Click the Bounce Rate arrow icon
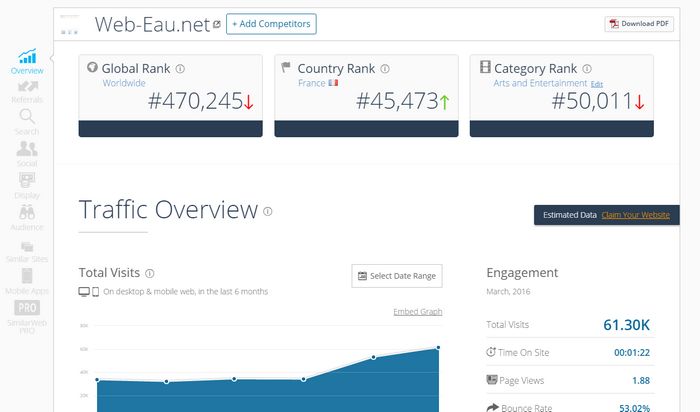 [492, 407]
